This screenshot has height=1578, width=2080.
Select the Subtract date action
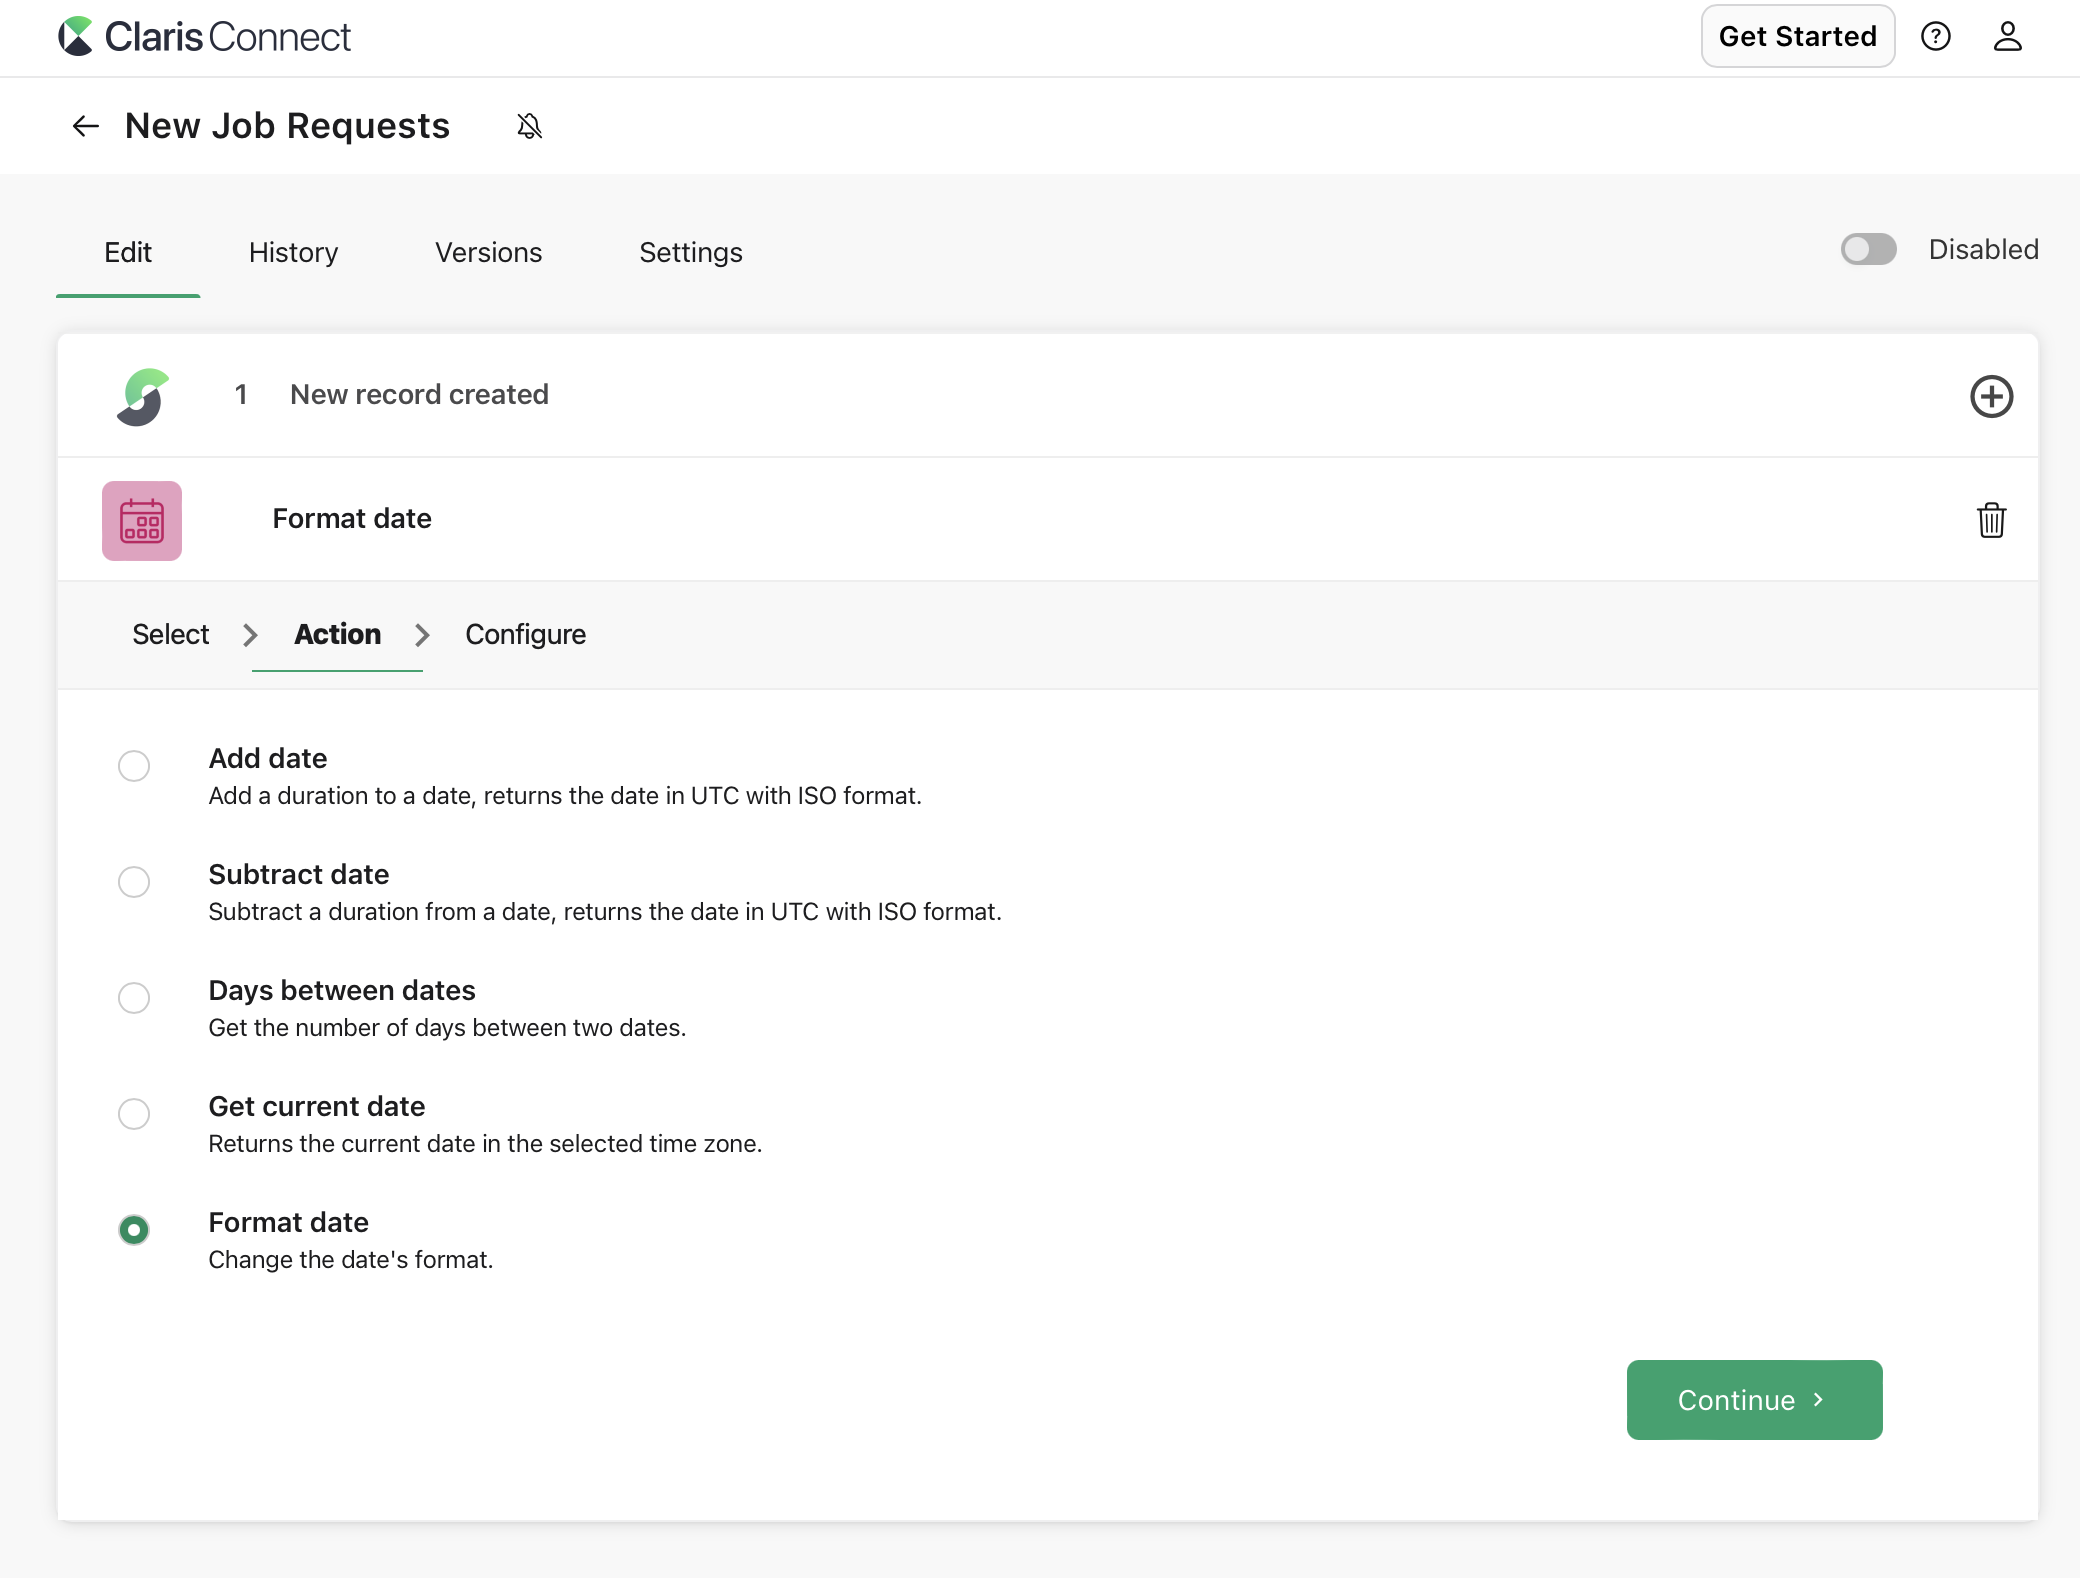[x=133, y=882]
